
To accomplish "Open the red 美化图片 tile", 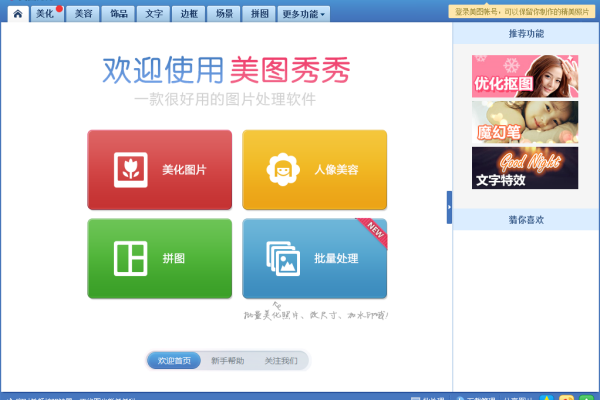I will [160, 170].
